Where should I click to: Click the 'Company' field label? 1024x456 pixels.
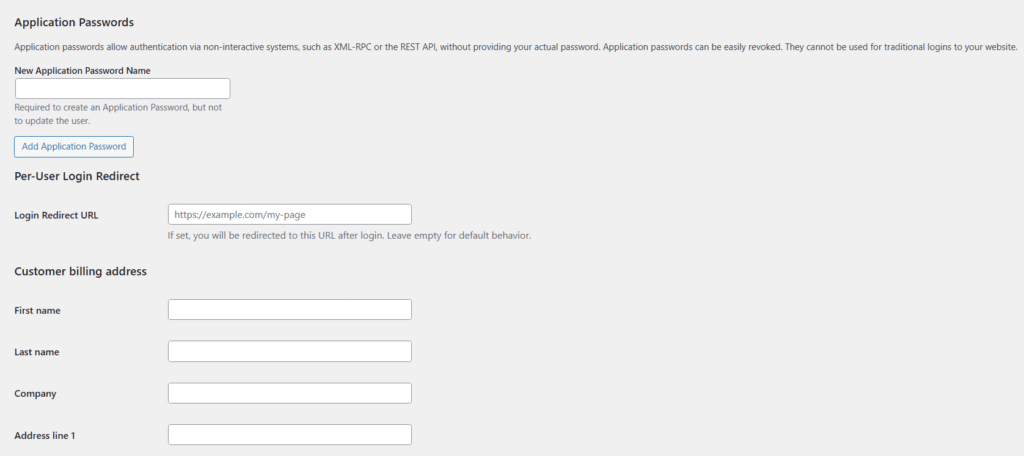tap(35, 394)
